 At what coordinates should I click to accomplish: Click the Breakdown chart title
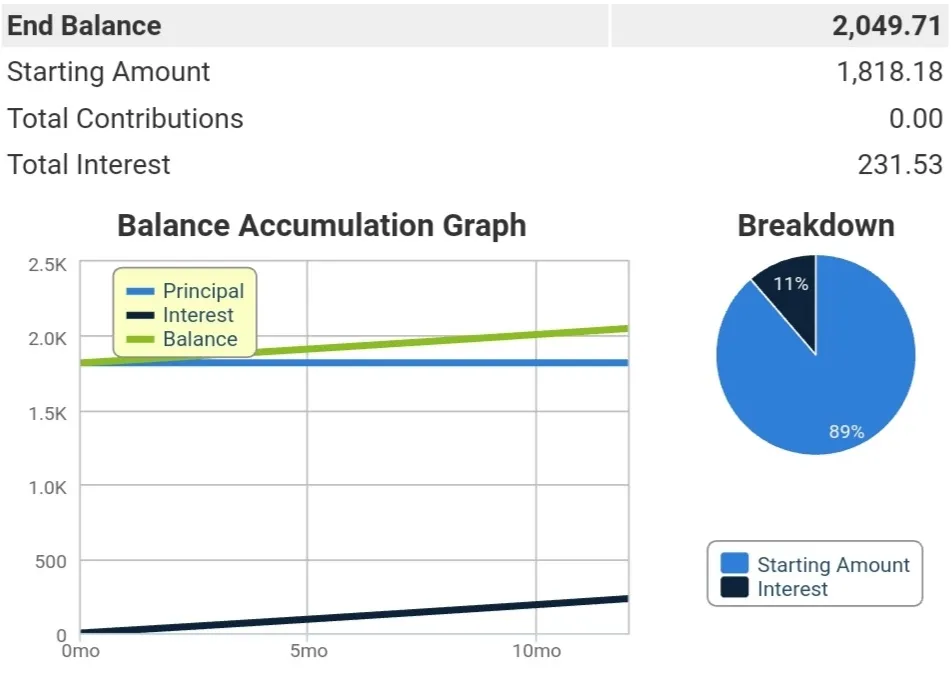coord(816,226)
